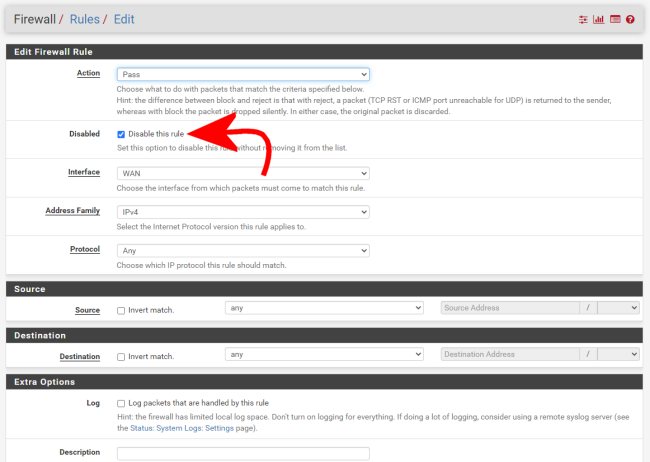Click the Description text field
Screen dimensions: 650x462
243,453
